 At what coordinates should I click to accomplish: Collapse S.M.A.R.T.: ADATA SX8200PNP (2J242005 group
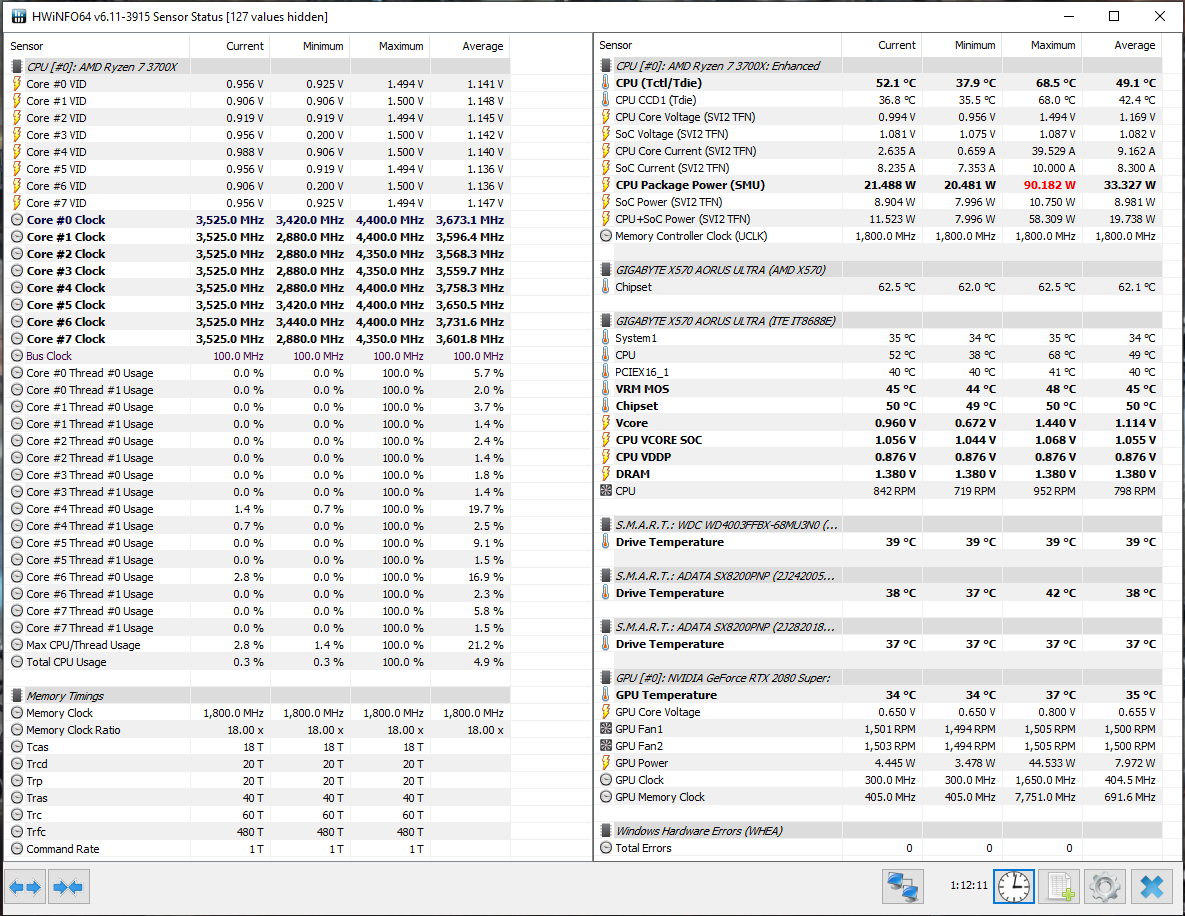pyautogui.click(x=605, y=576)
